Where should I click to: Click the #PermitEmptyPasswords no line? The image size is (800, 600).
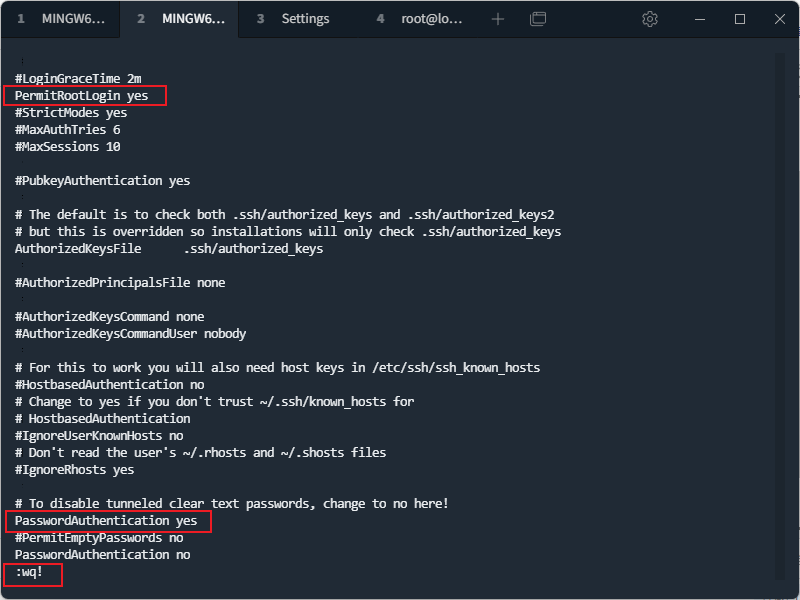click(x=99, y=538)
